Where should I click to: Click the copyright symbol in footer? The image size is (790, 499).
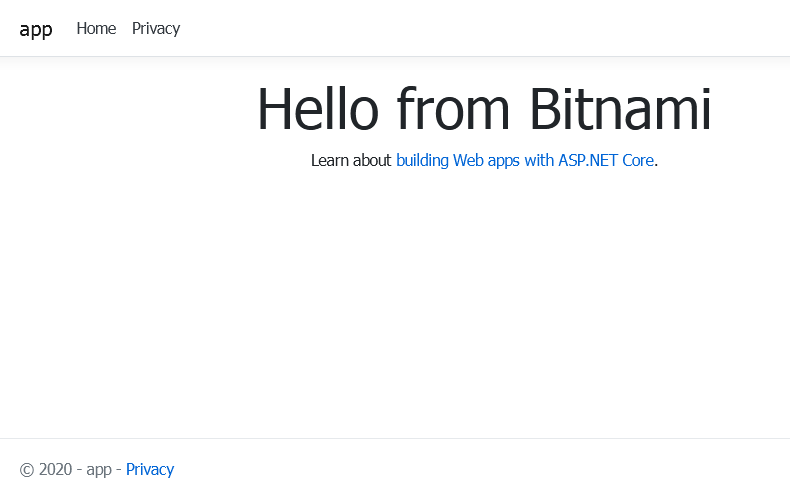point(27,470)
